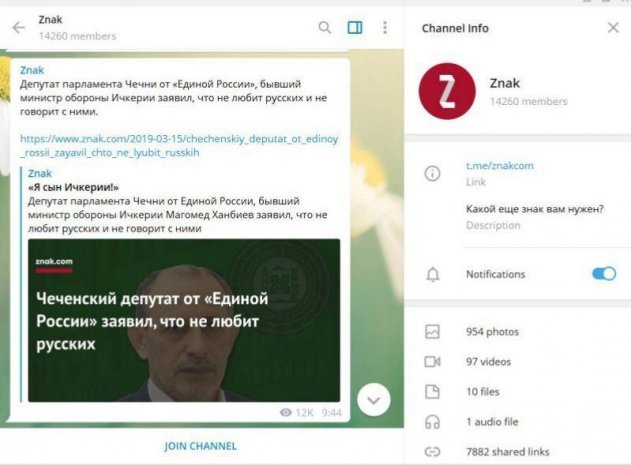Go back using the left arrow icon

(x=19, y=28)
